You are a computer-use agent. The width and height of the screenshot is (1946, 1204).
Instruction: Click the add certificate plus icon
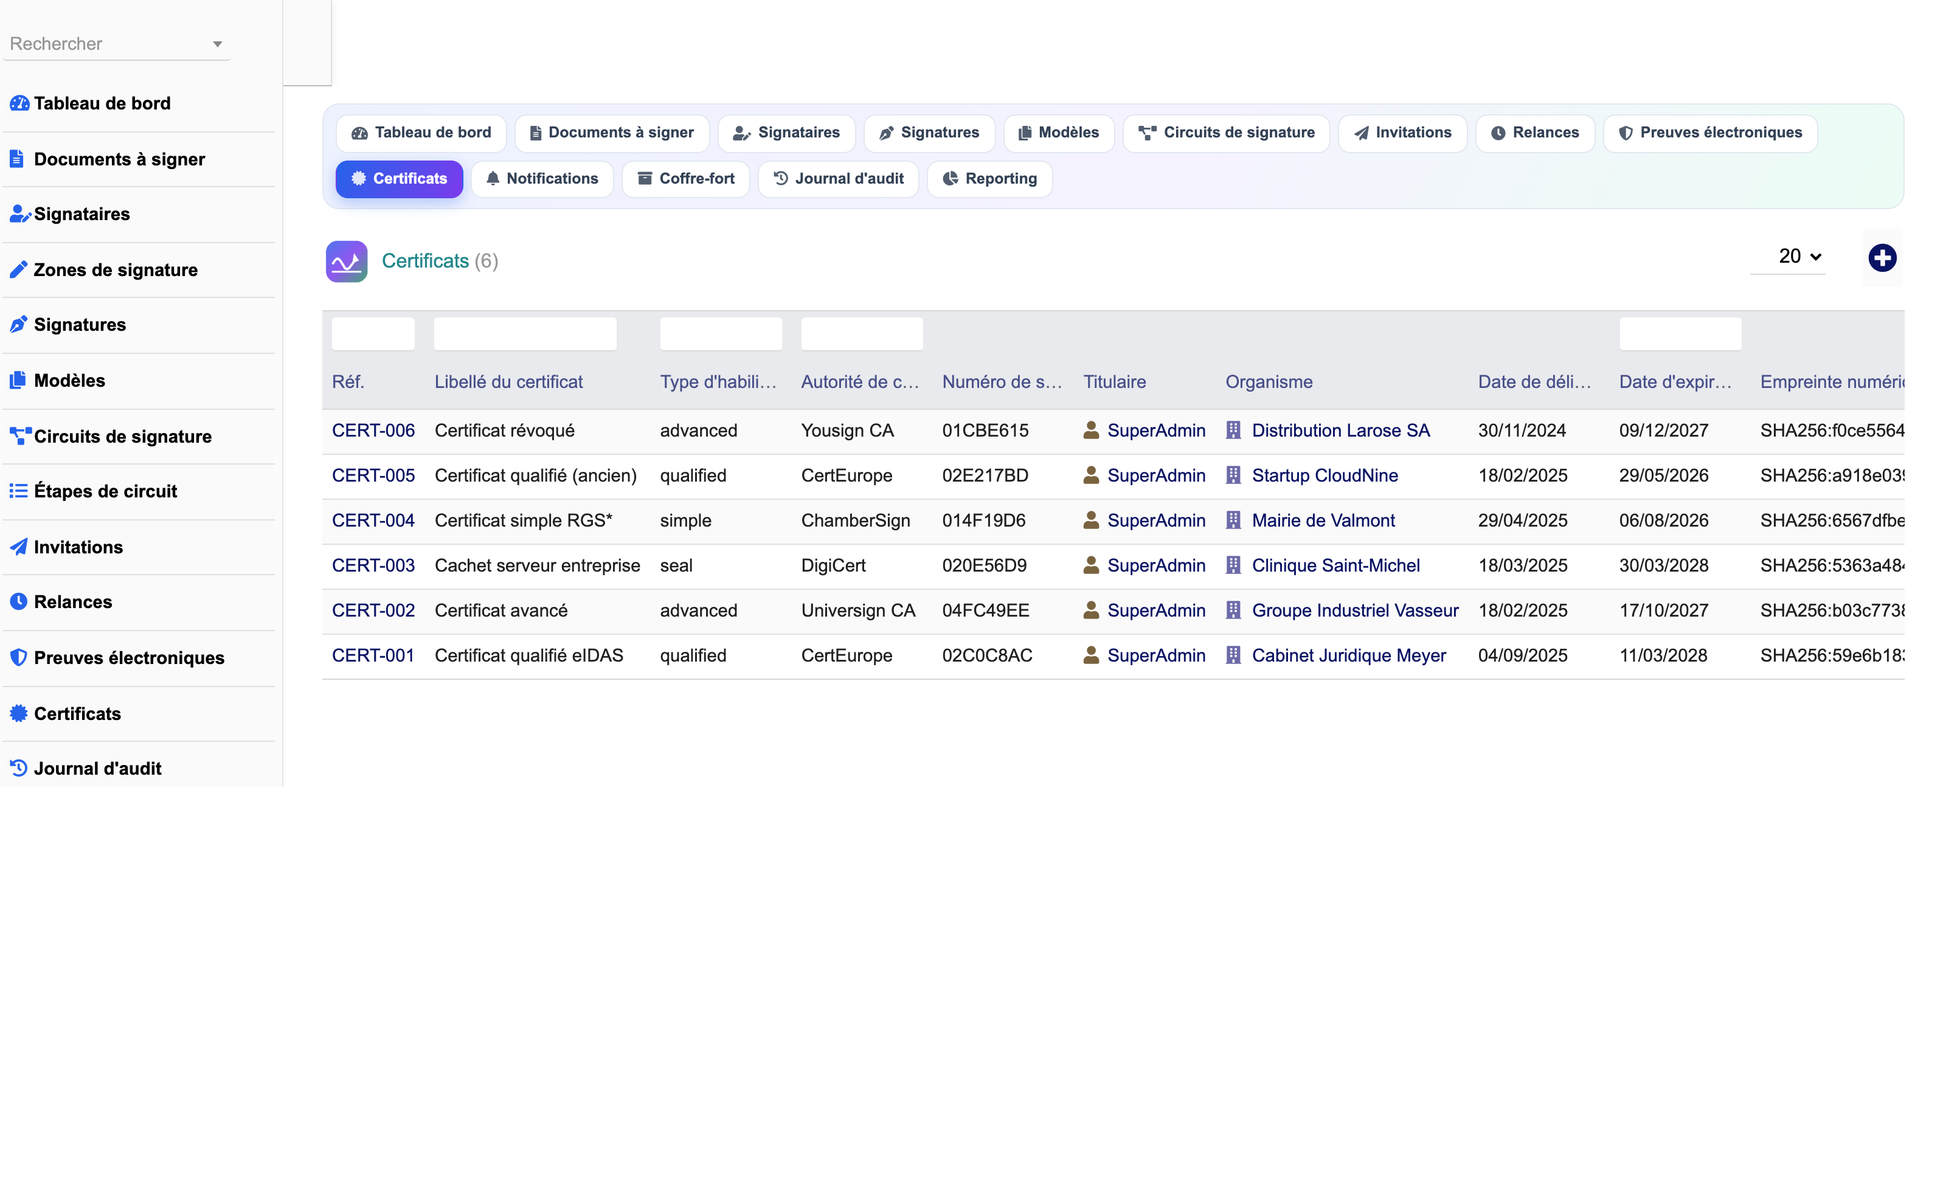tap(1882, 258)
